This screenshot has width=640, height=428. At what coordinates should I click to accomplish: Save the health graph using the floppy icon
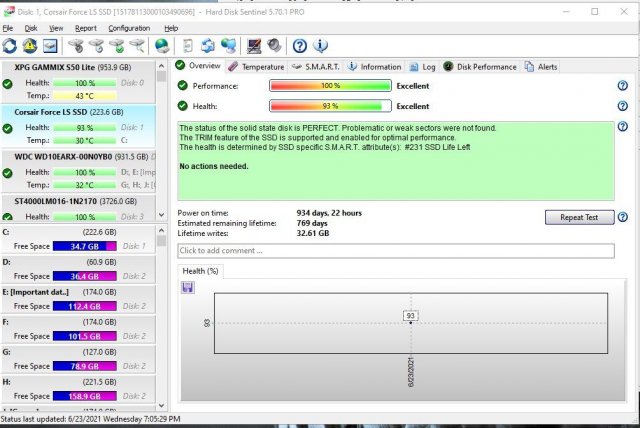pyautogui.click(x=188, y=287)
